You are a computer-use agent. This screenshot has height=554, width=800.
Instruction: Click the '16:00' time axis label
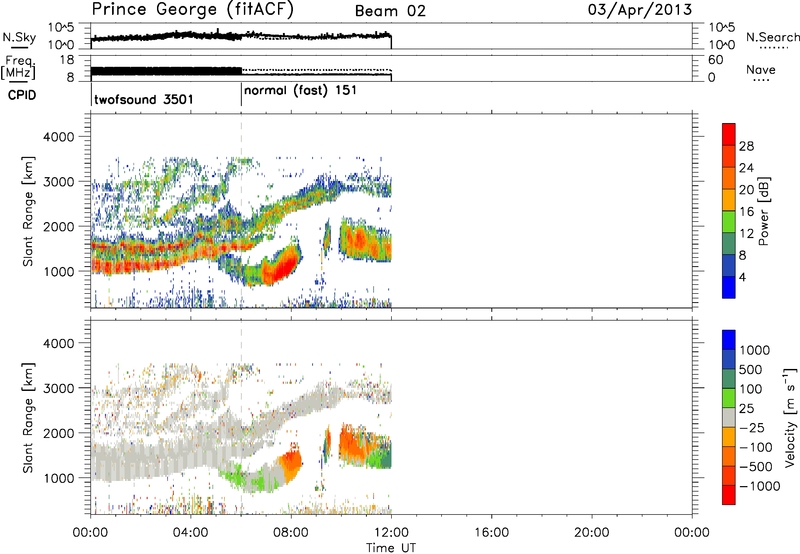pos(491,533)
